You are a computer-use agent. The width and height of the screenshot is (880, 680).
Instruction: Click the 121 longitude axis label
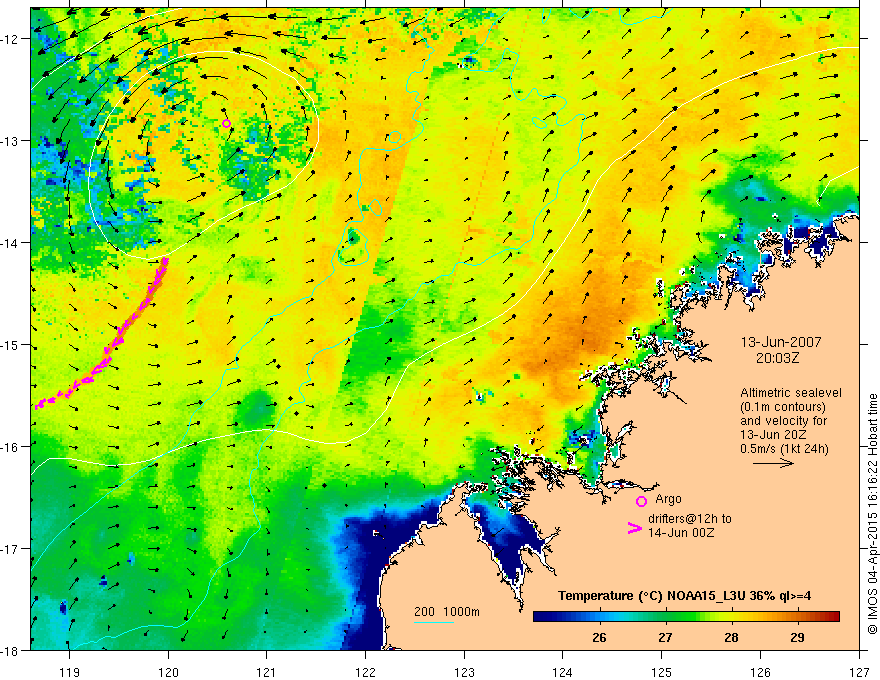click(267, 672)
